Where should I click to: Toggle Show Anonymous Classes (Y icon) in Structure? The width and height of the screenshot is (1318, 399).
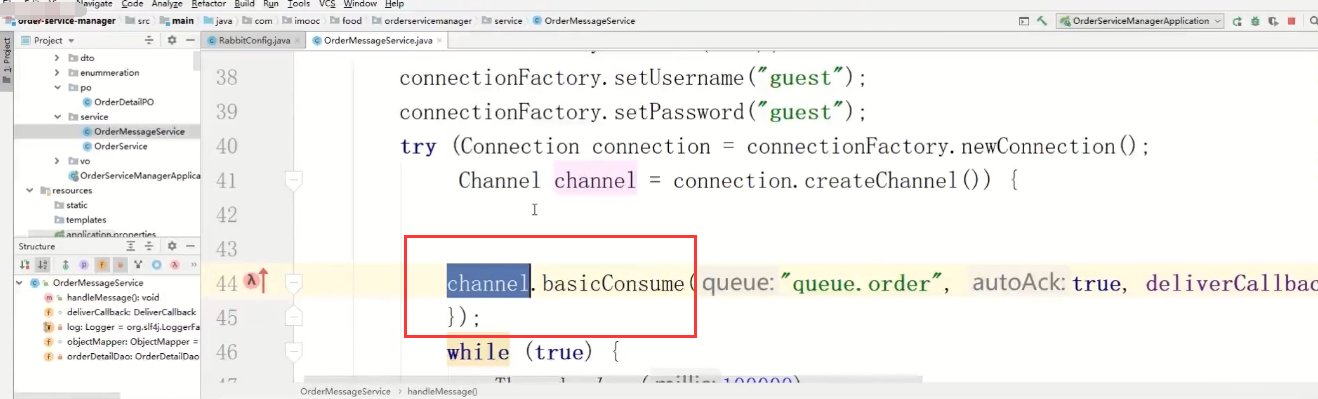(138, 265)
